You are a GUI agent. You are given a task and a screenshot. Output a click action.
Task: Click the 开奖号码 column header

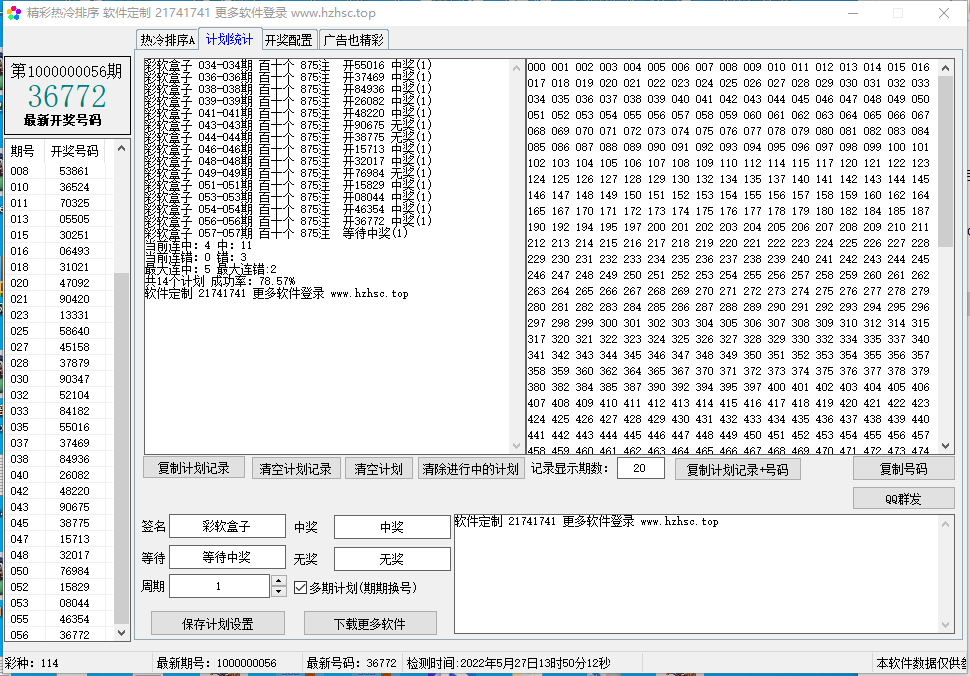pyautogui.click(x=74, y=151)
